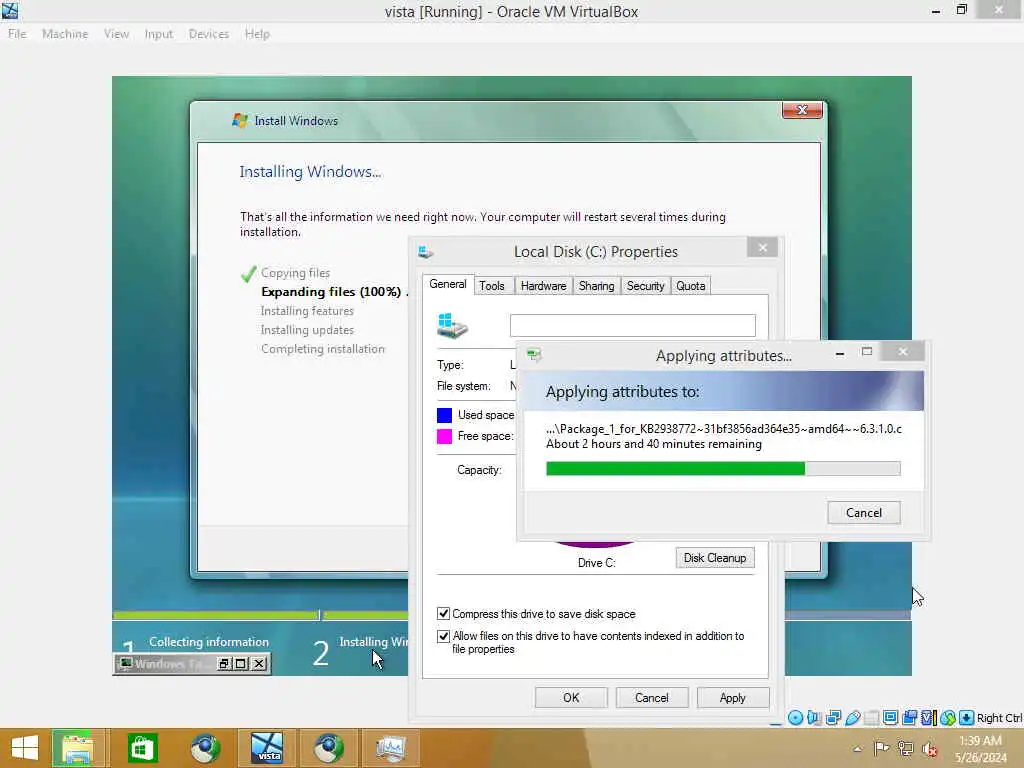The height and width of the screenshot is (768, 1024).
Task: Click the Disk Cleanup button
Action: 714,558
